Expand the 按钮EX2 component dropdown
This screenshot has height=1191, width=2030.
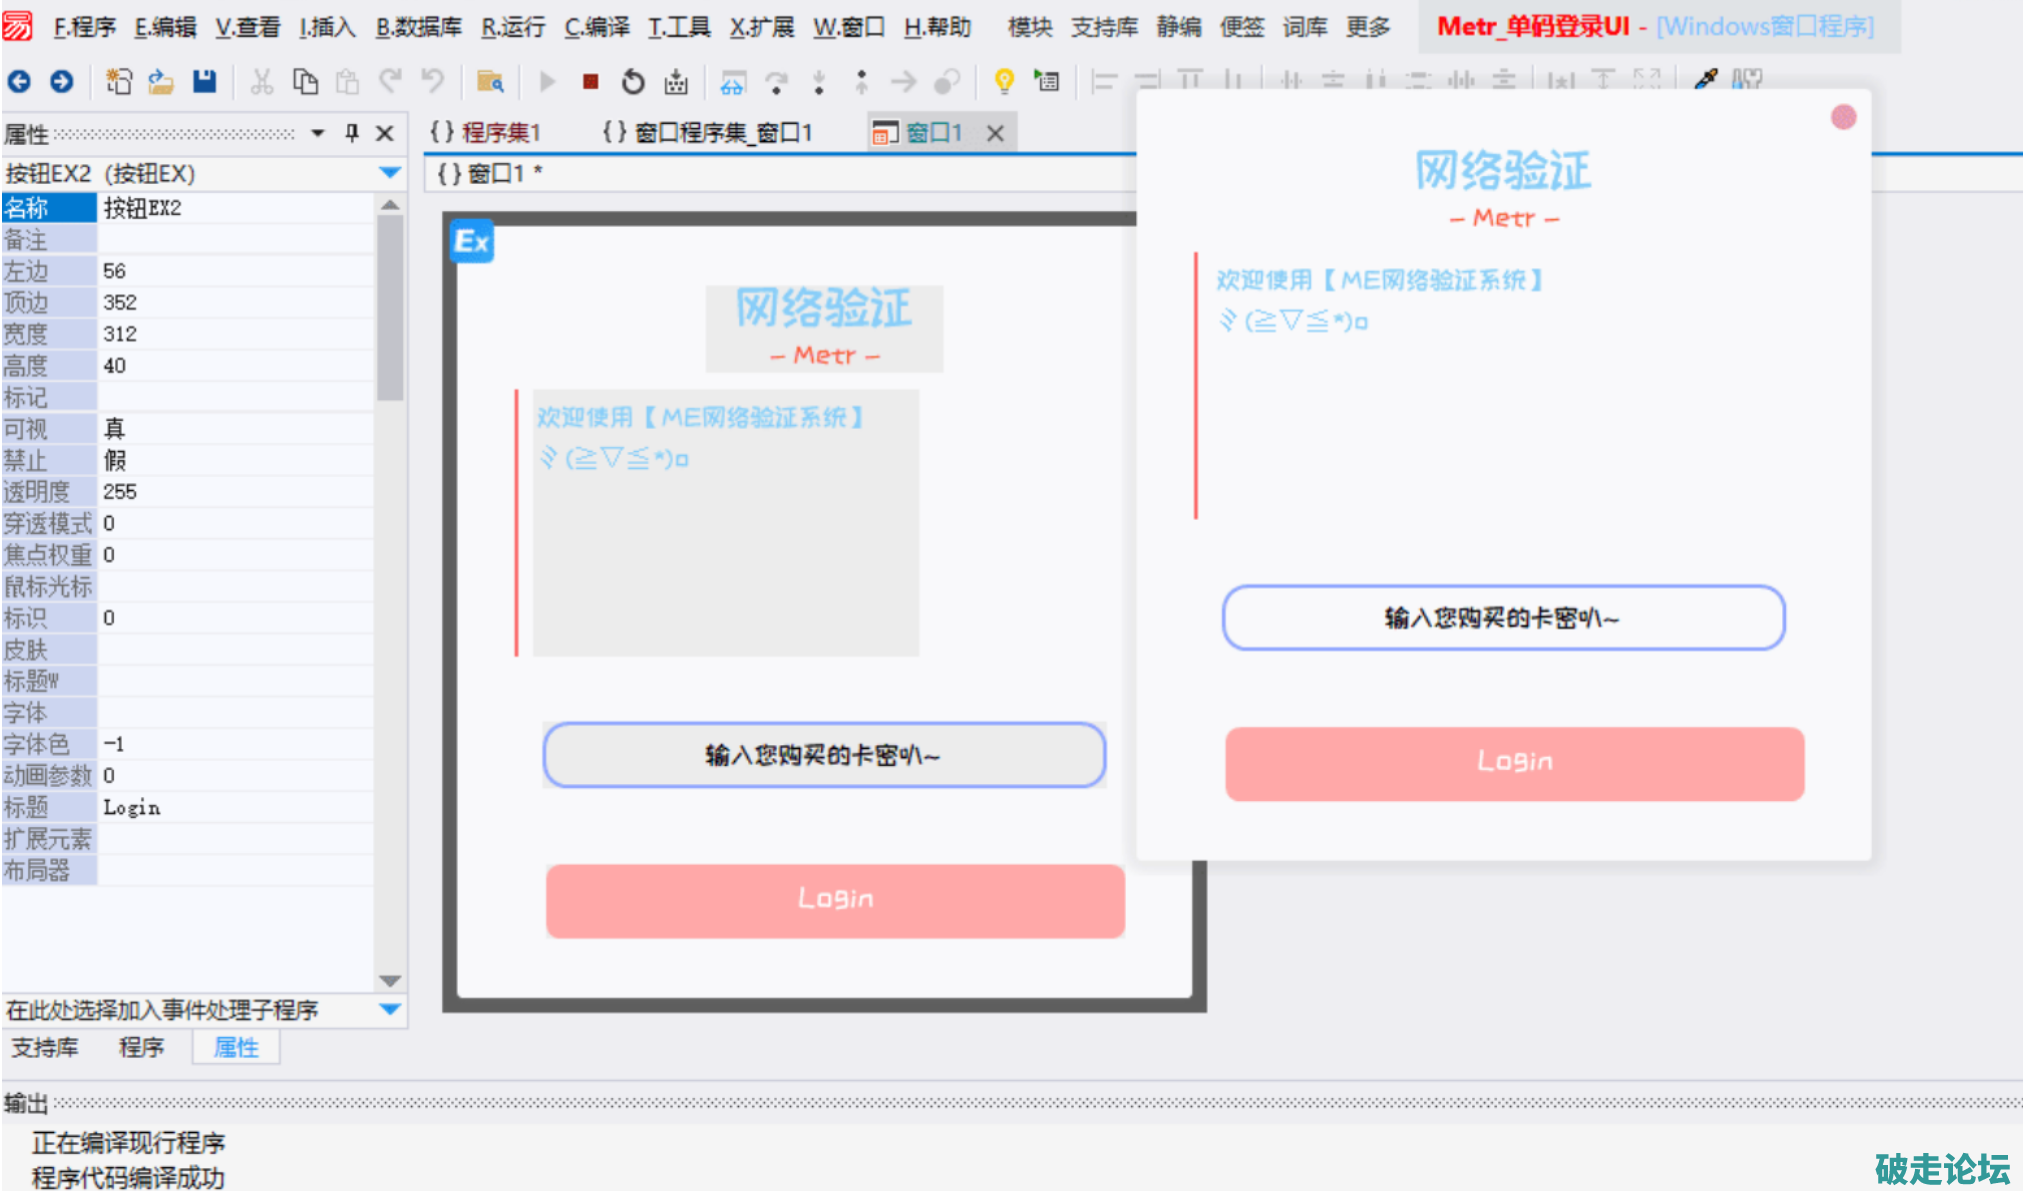coord(390,173)
